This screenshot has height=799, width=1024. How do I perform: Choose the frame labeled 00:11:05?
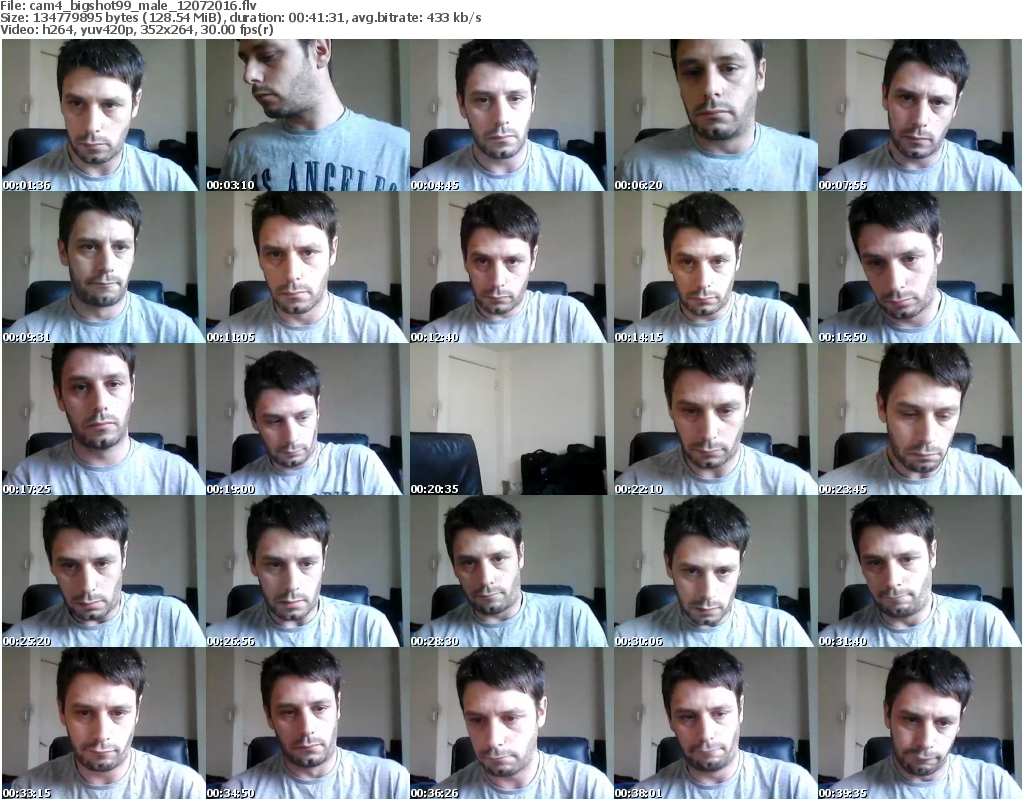pyautogui.click(x=308, y=267)
